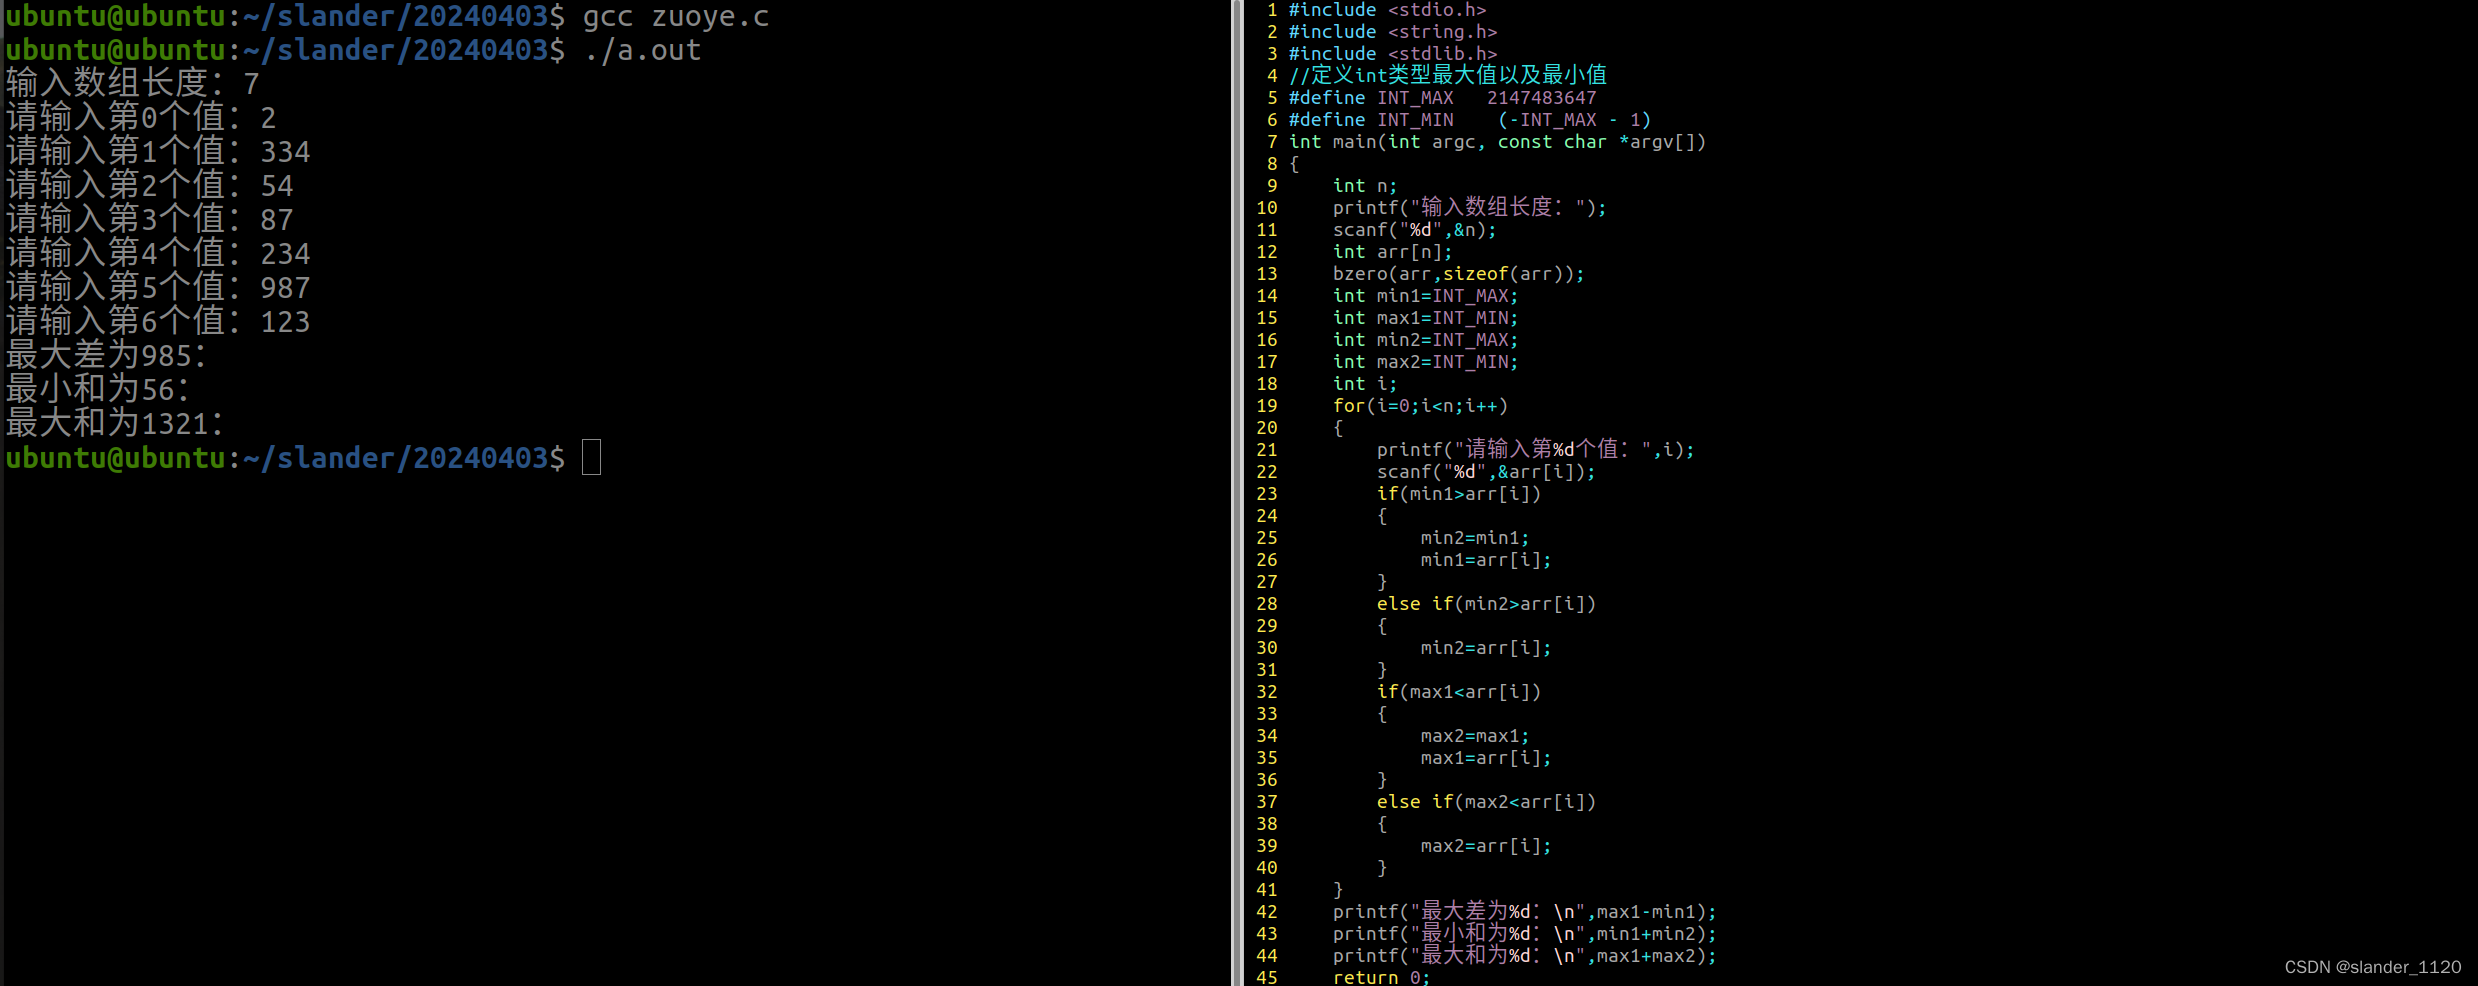2478x986 pixels.
Task: Click the 'int min2=INT_MAX;' line
Action: tap(1425, 340)
